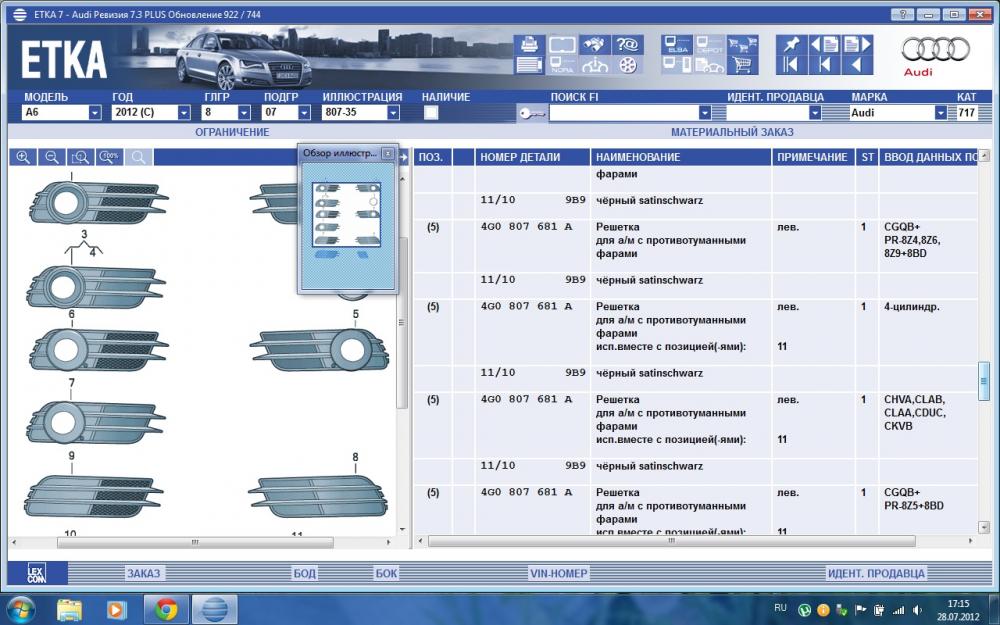Click the wheel rim icon

tap(628, 65)
